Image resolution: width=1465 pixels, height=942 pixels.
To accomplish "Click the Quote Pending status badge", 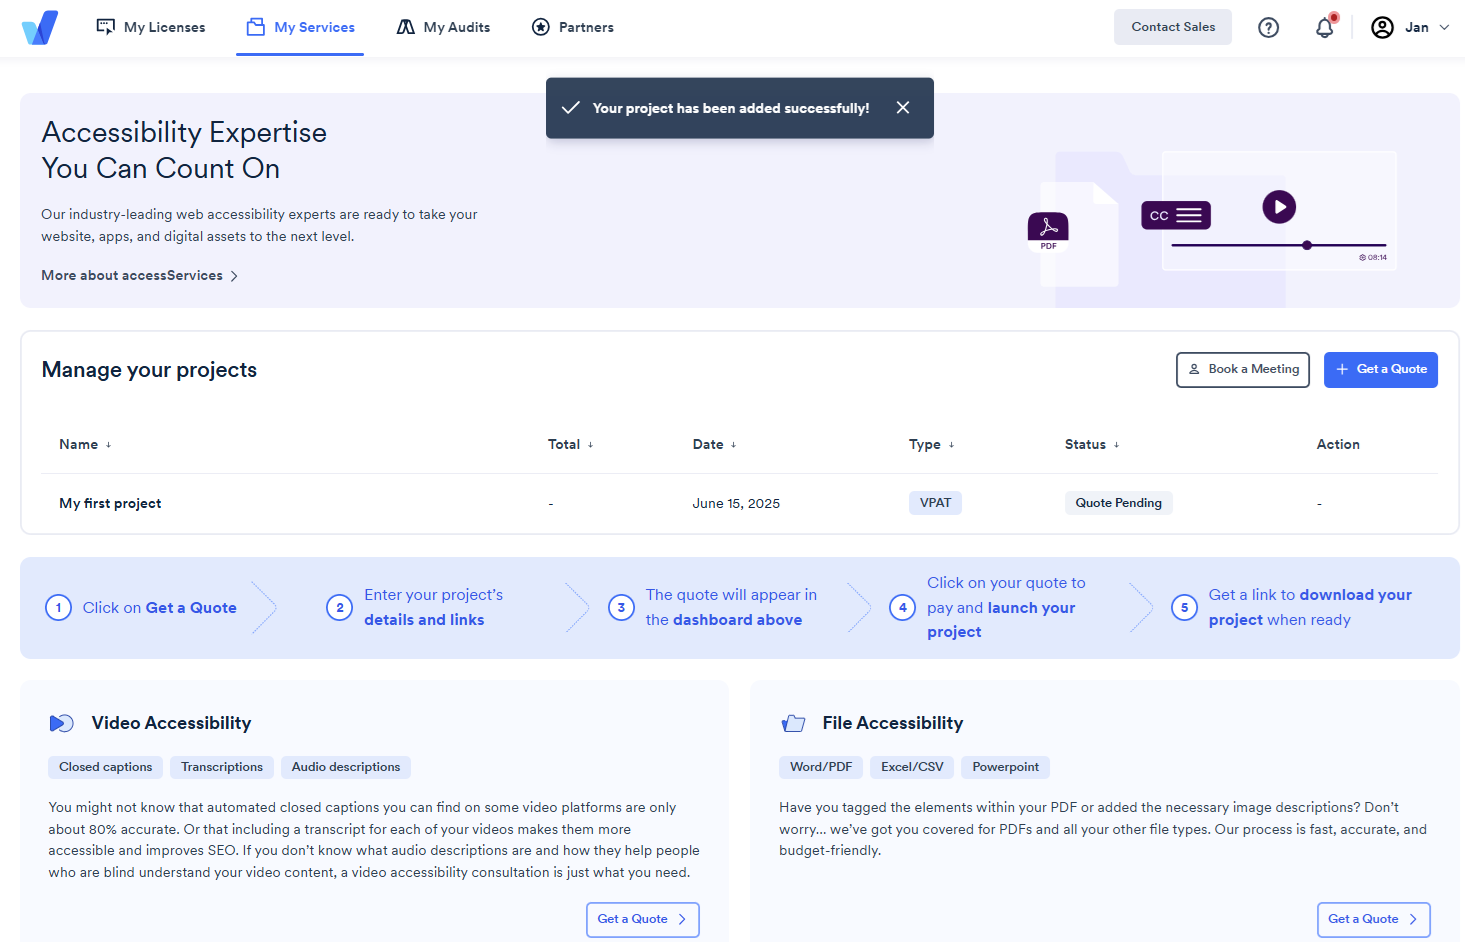I will coord(1118,503).
